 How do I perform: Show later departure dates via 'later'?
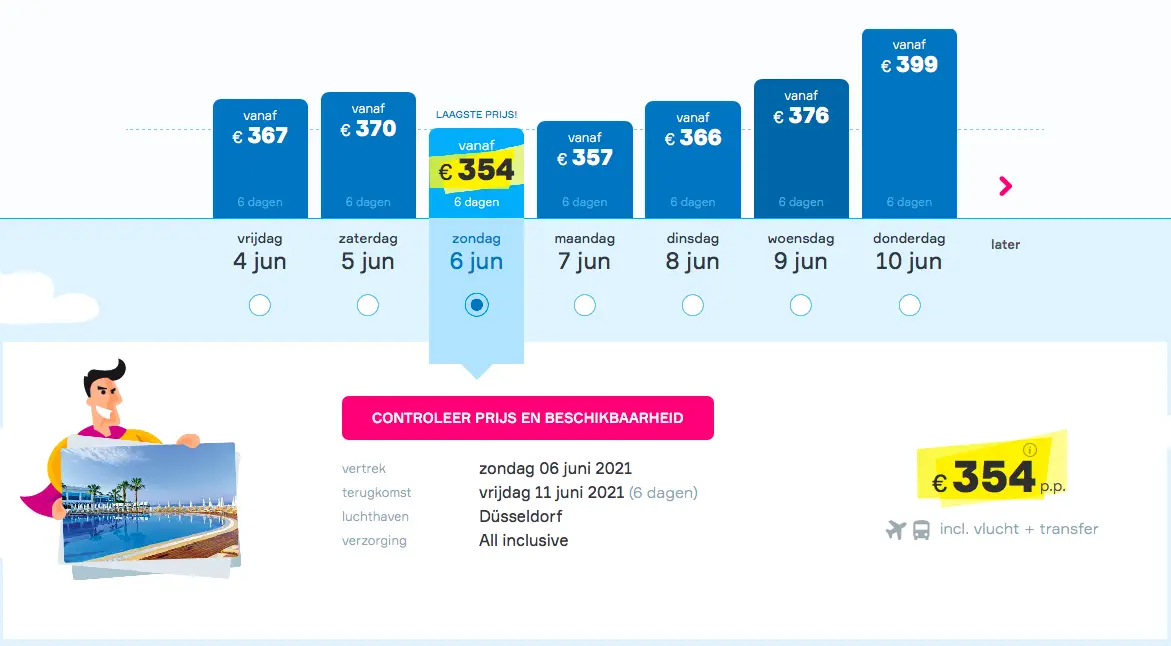tap(1005, 244)
